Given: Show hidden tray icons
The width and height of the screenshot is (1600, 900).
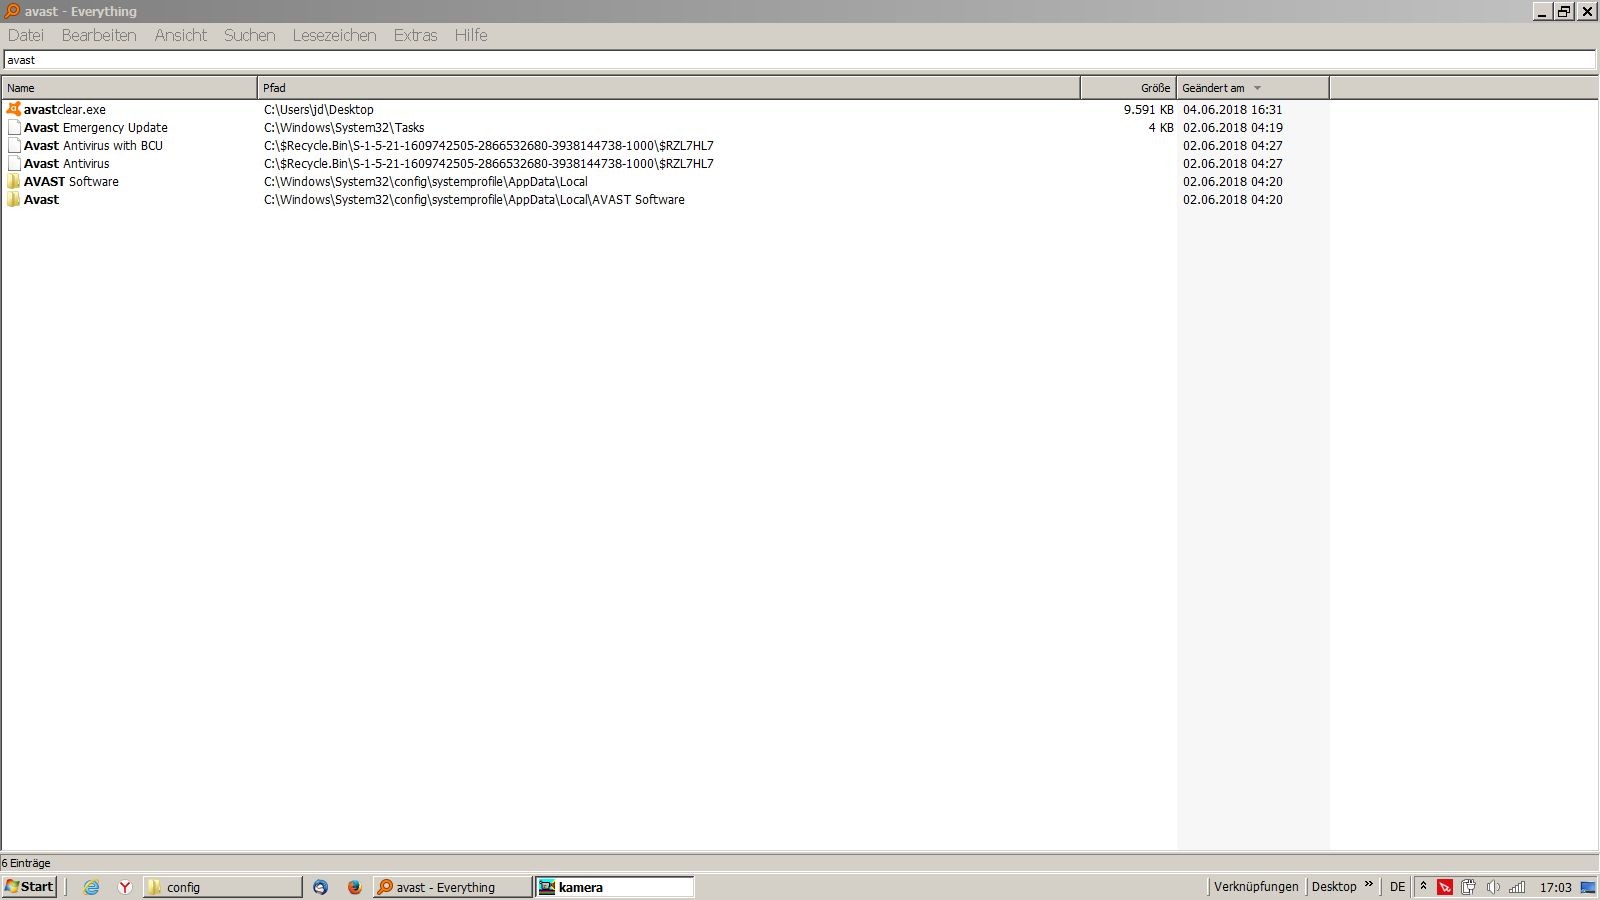Looking at the screenshot, I should pyautogui.click(x=1423, y=887).
